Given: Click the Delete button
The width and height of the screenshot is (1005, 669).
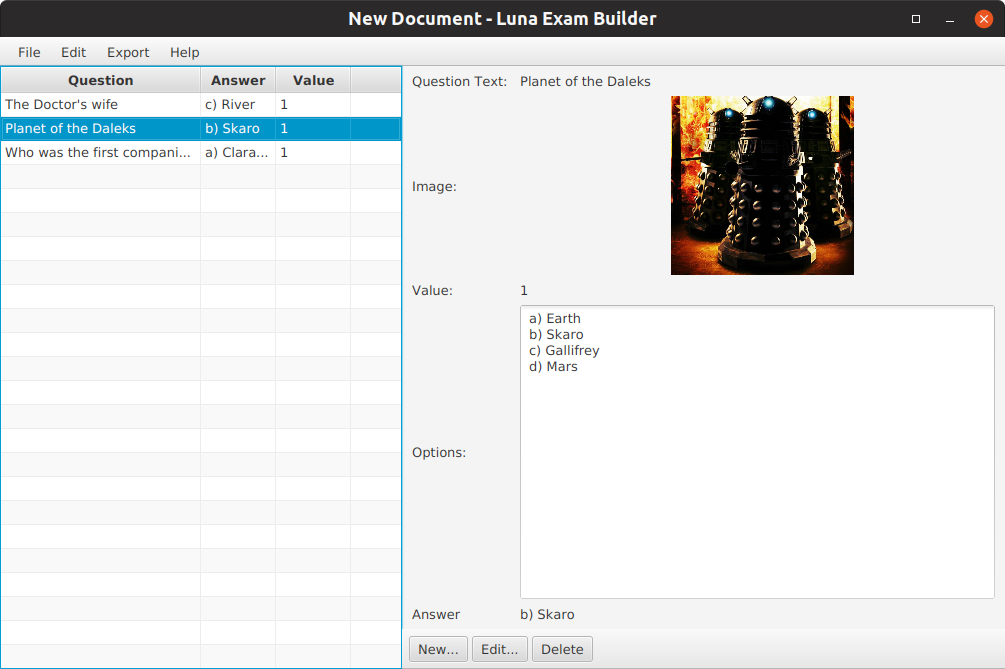Looking at the screenshot, I should click(x=562, y=649).
